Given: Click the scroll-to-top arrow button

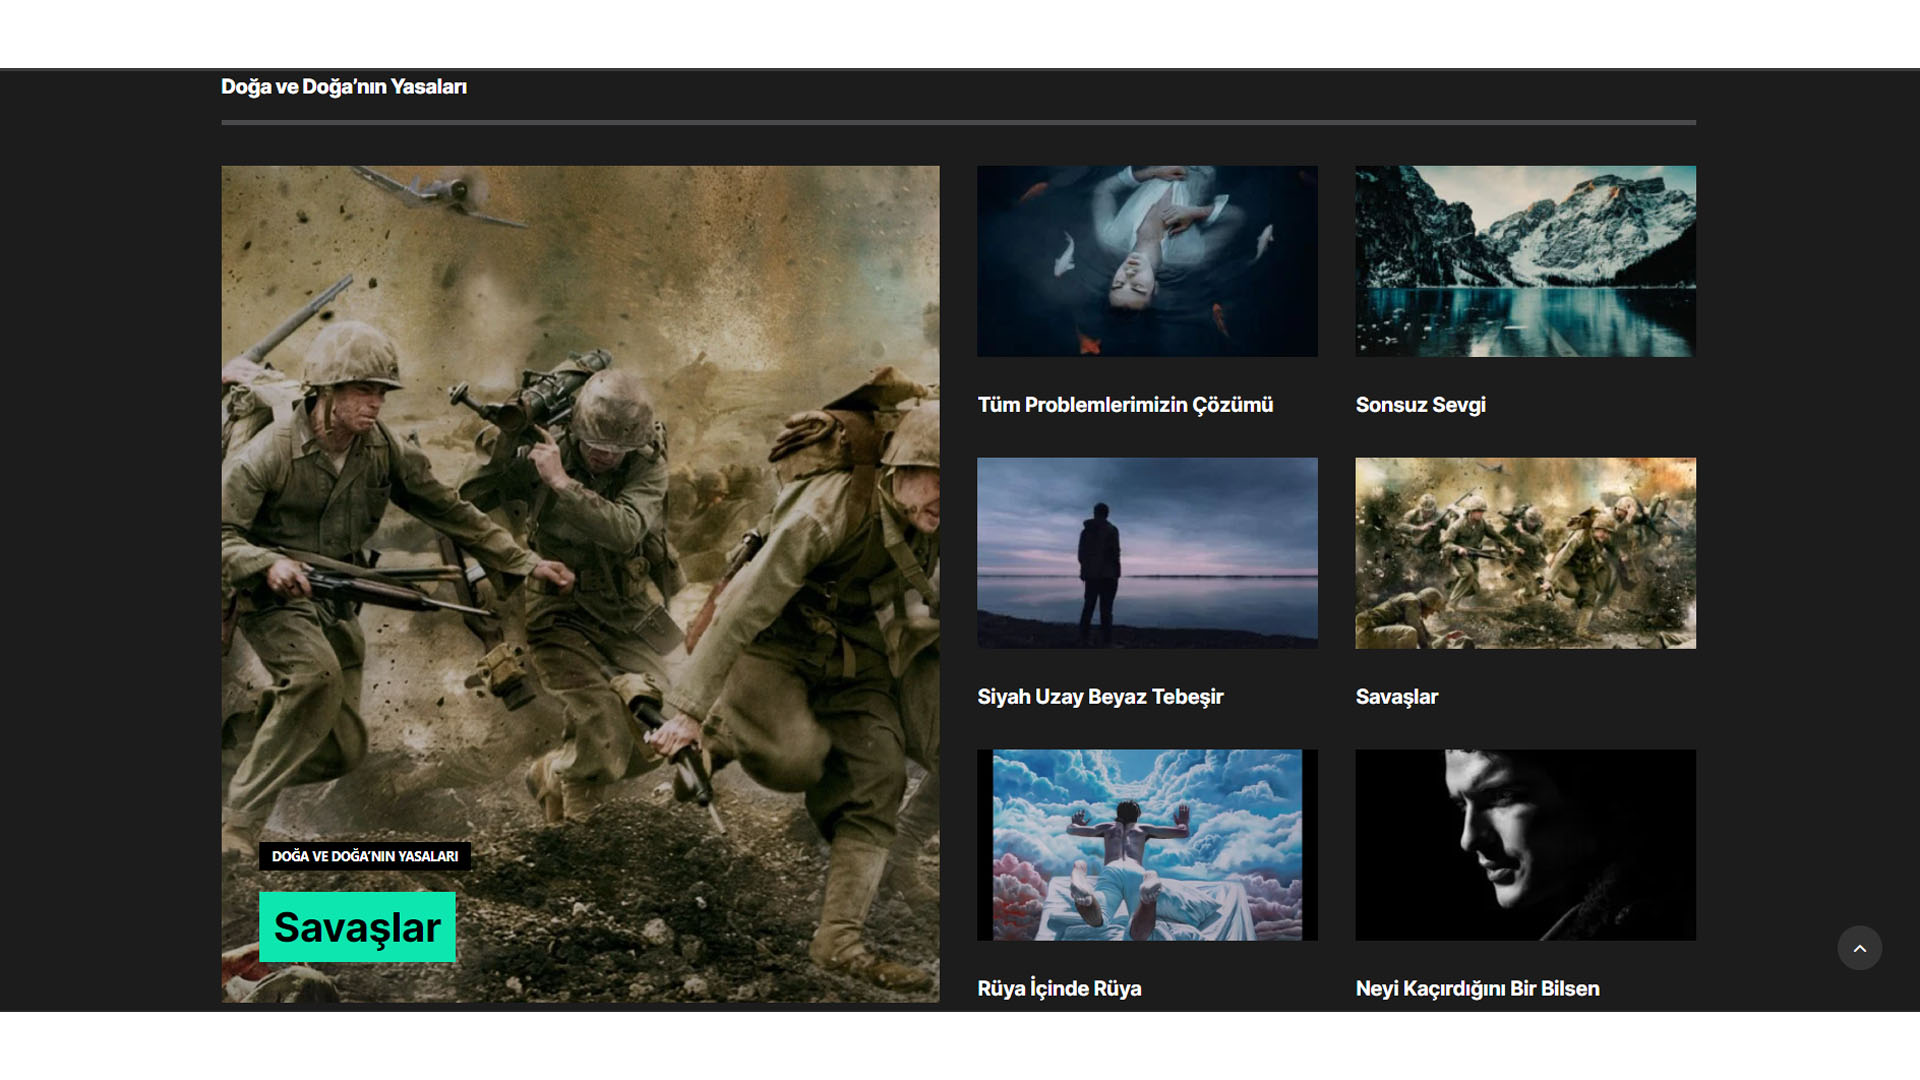Looking at the screenshot, I should [x=1859, y=948].
